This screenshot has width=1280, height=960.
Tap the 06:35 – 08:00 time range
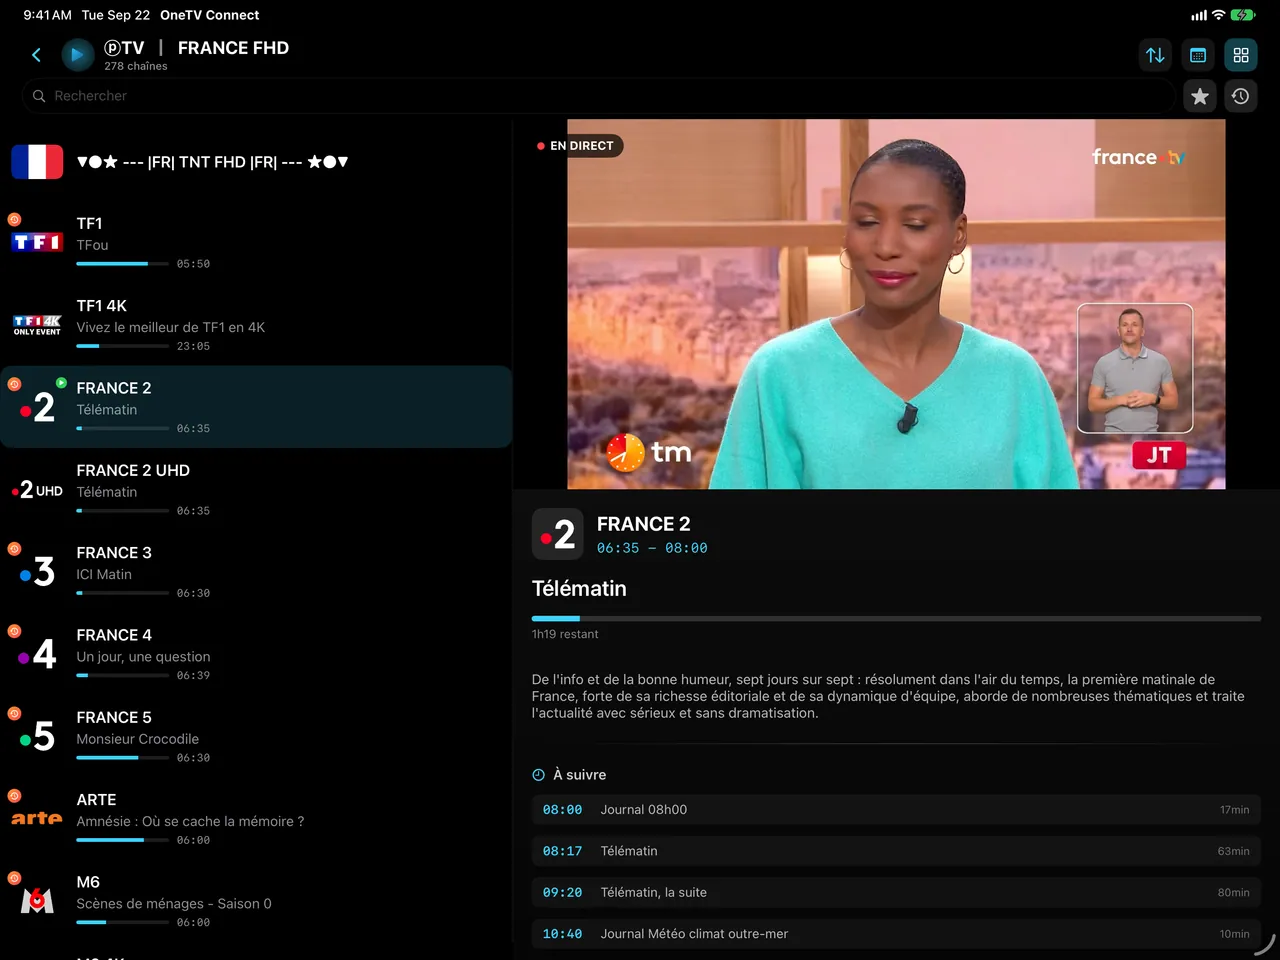click(x=652, y=548)
